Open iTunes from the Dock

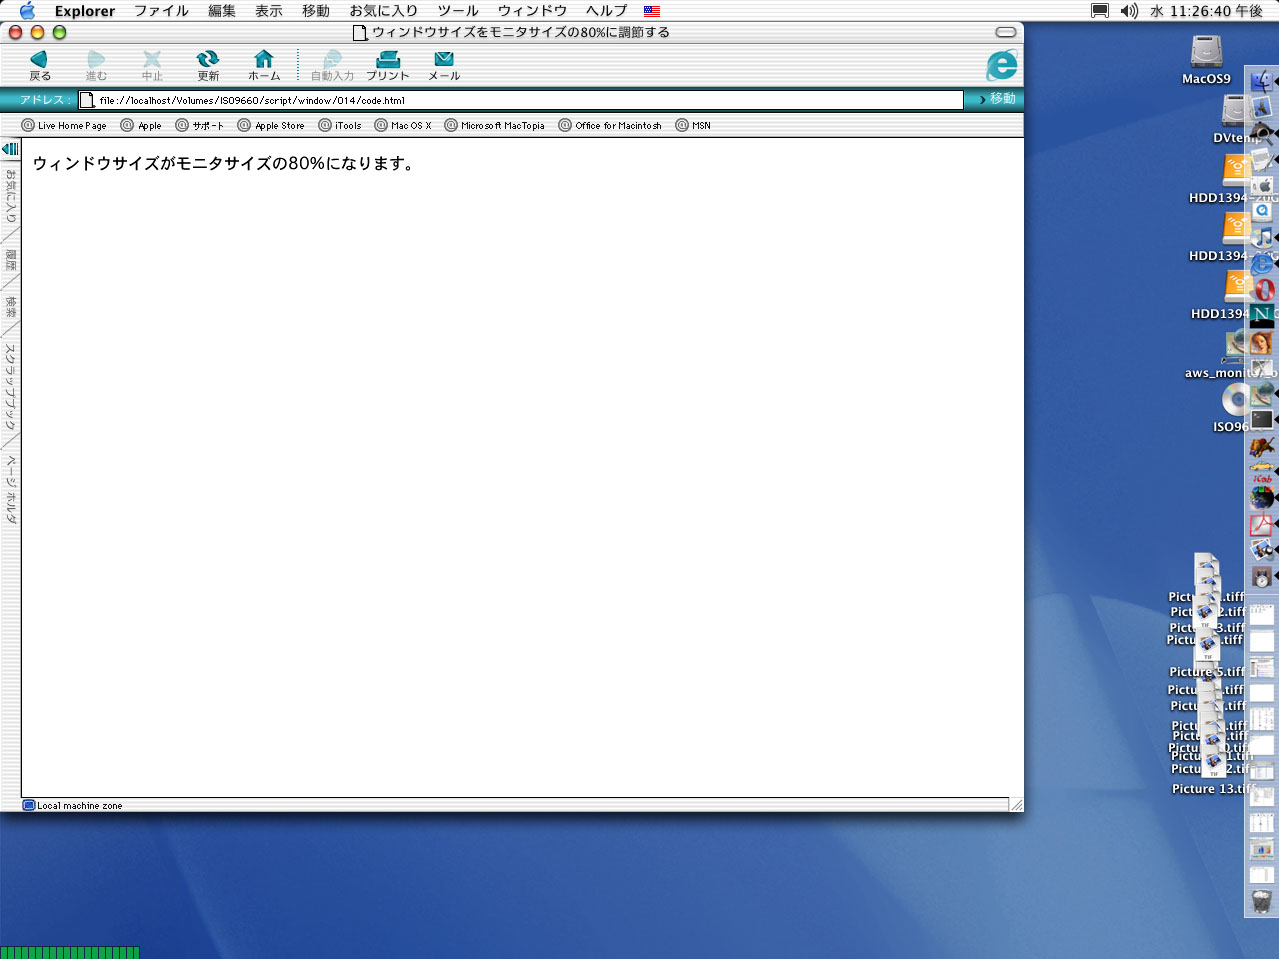[1262, 237]
